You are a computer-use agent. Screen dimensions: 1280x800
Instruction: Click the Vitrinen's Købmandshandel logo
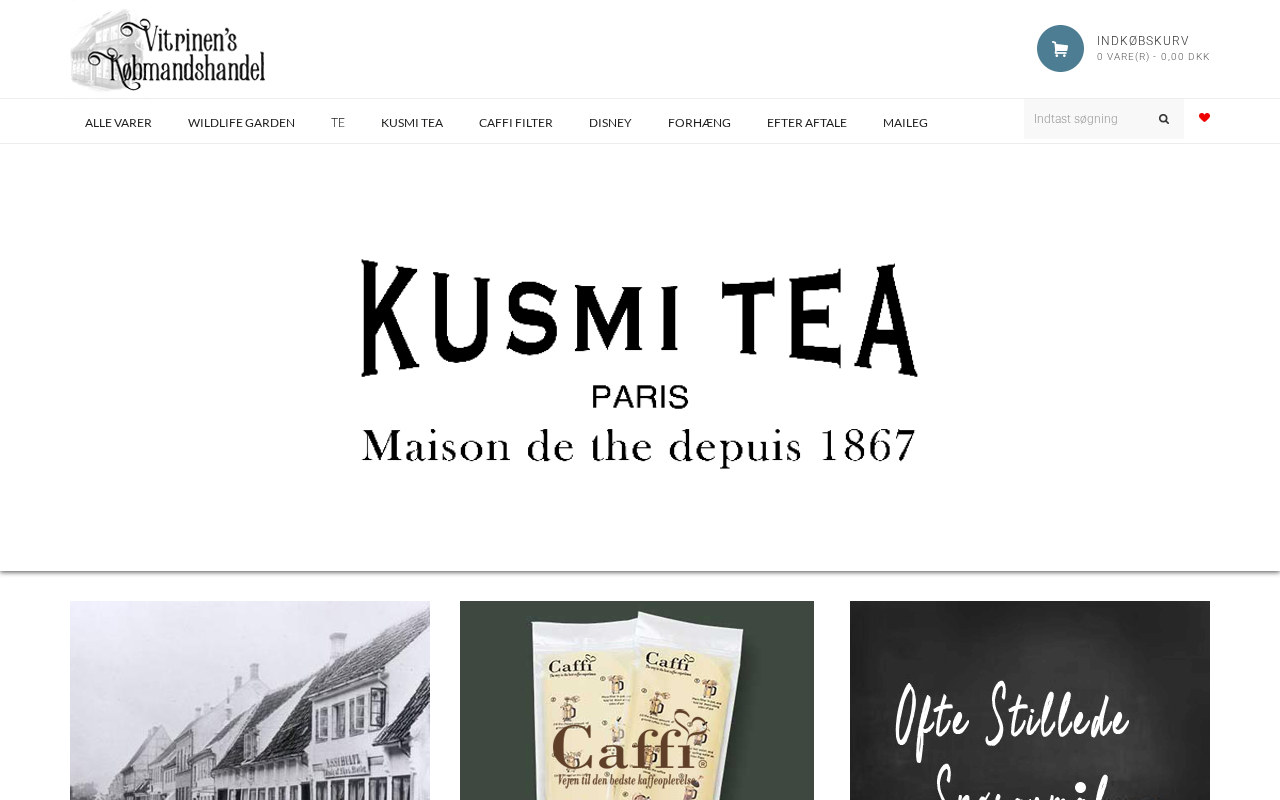coord(168,50)
